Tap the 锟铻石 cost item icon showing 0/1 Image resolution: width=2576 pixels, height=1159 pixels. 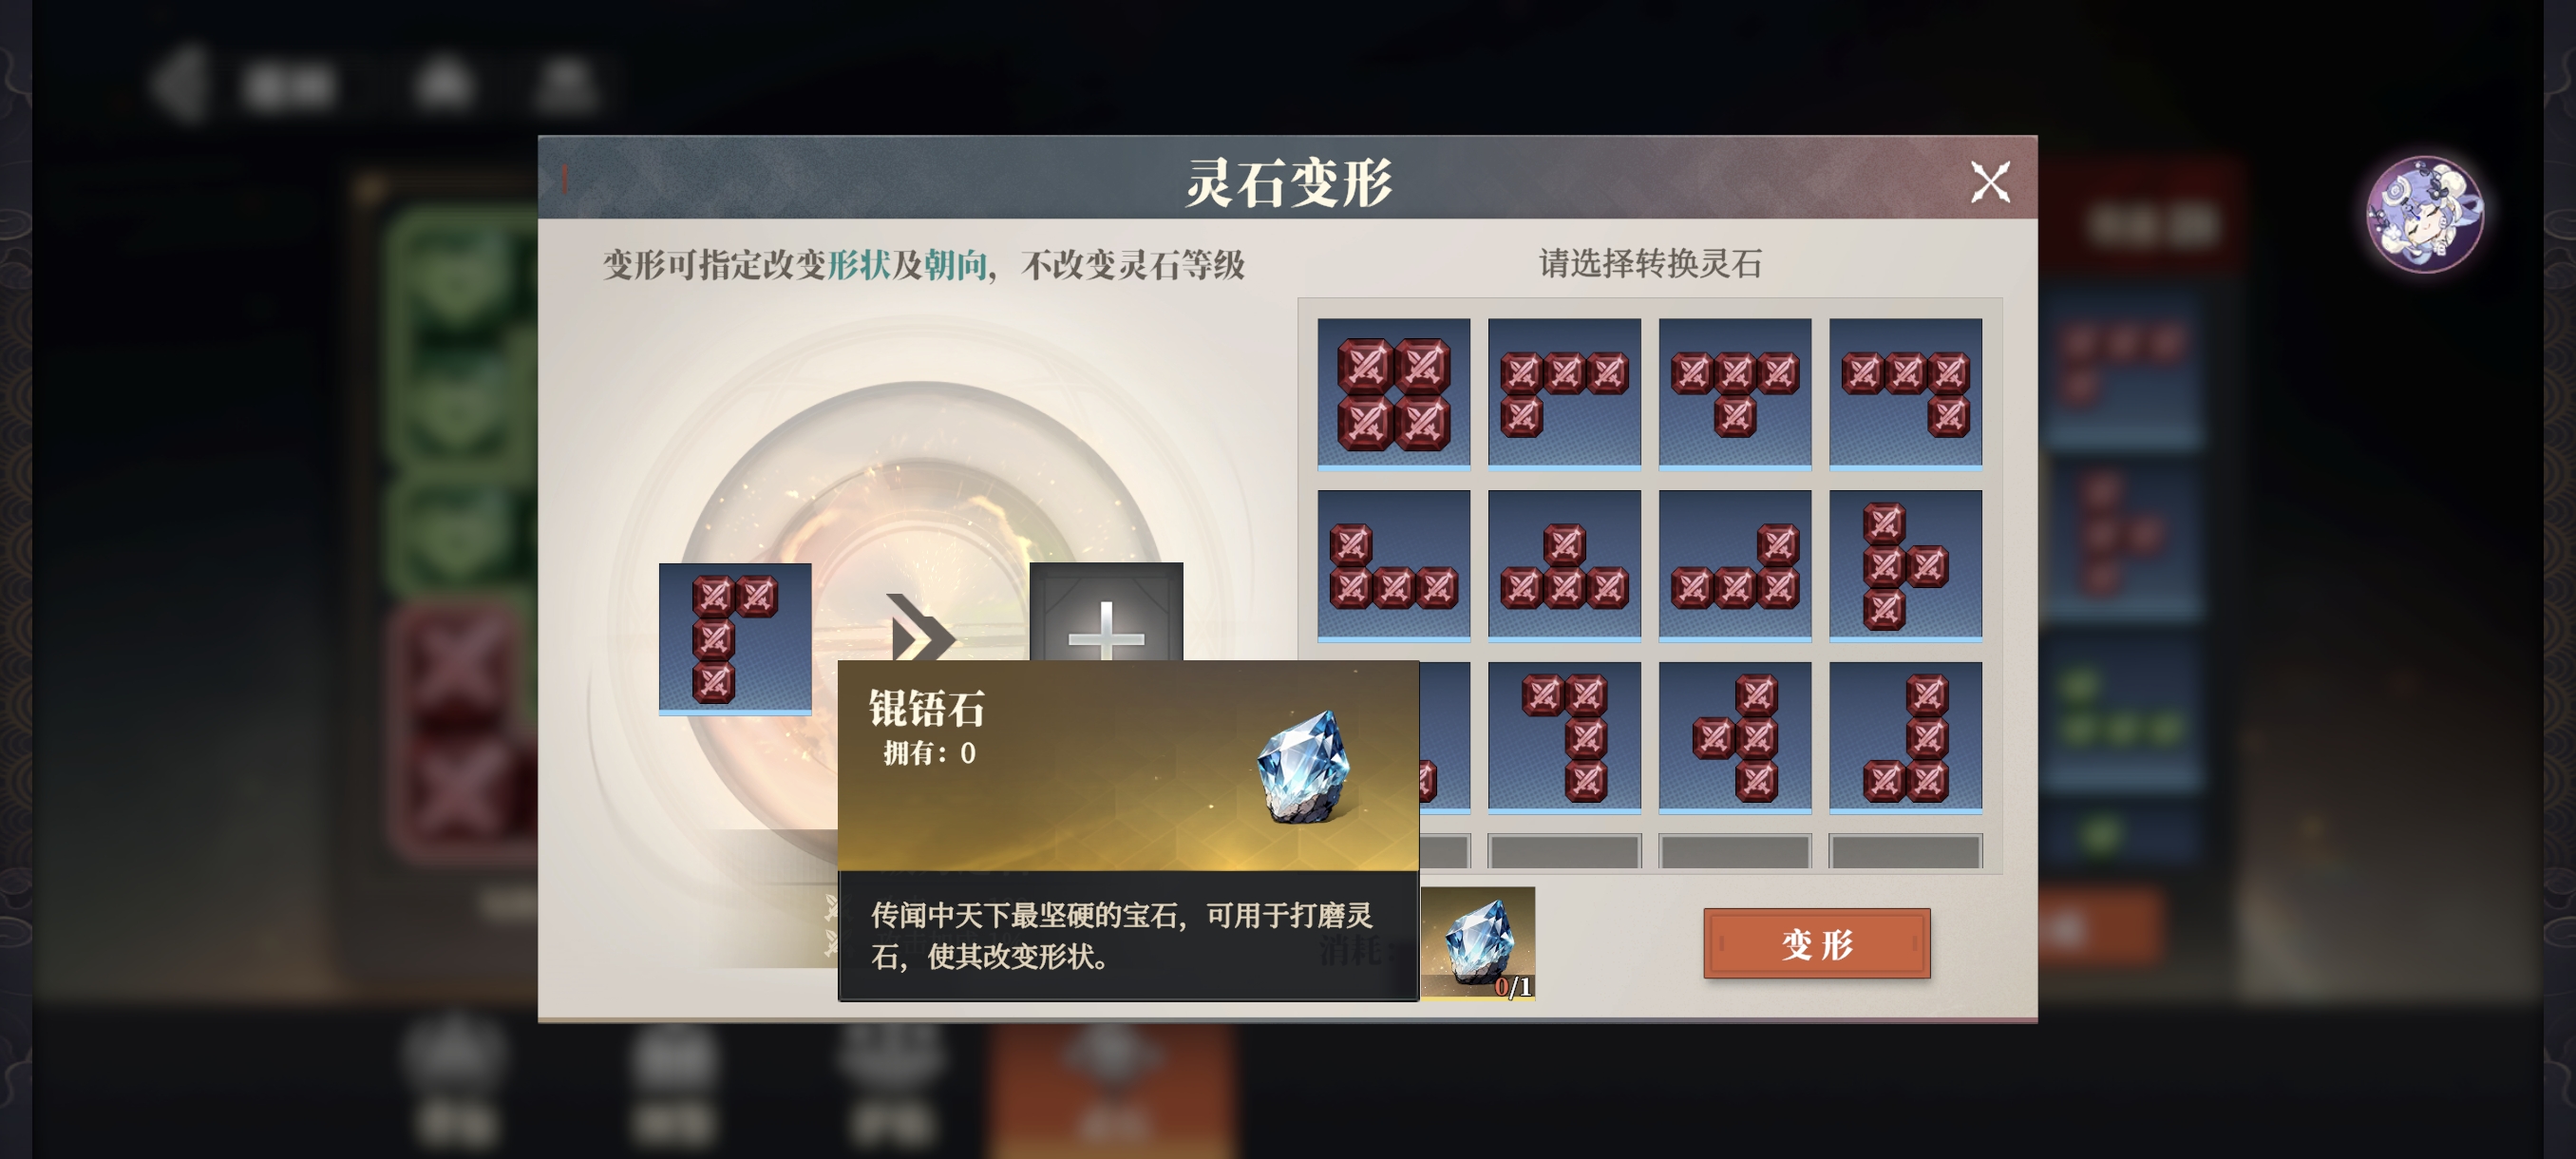pyautogui.click(x=1477, y=943)
